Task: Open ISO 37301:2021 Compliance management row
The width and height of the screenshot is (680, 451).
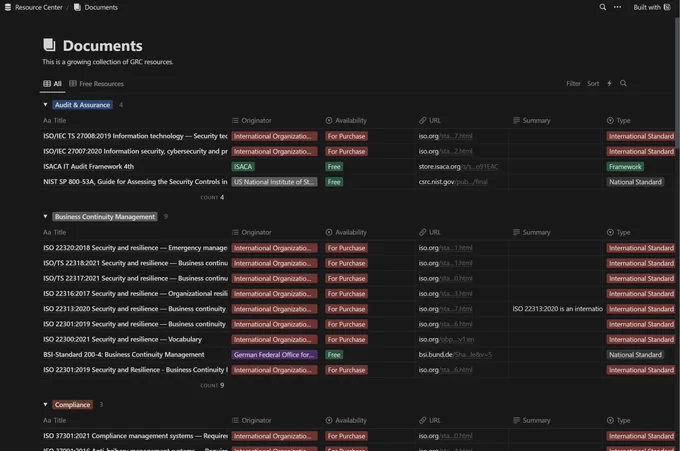Action: [x=135, y=436]
